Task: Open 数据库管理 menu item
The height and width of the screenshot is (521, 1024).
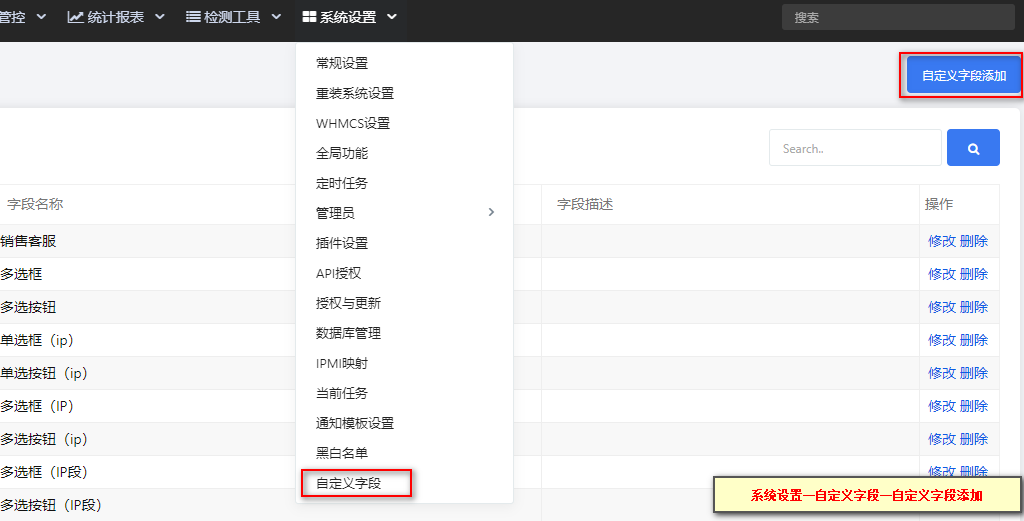Action: pos(348,334)
